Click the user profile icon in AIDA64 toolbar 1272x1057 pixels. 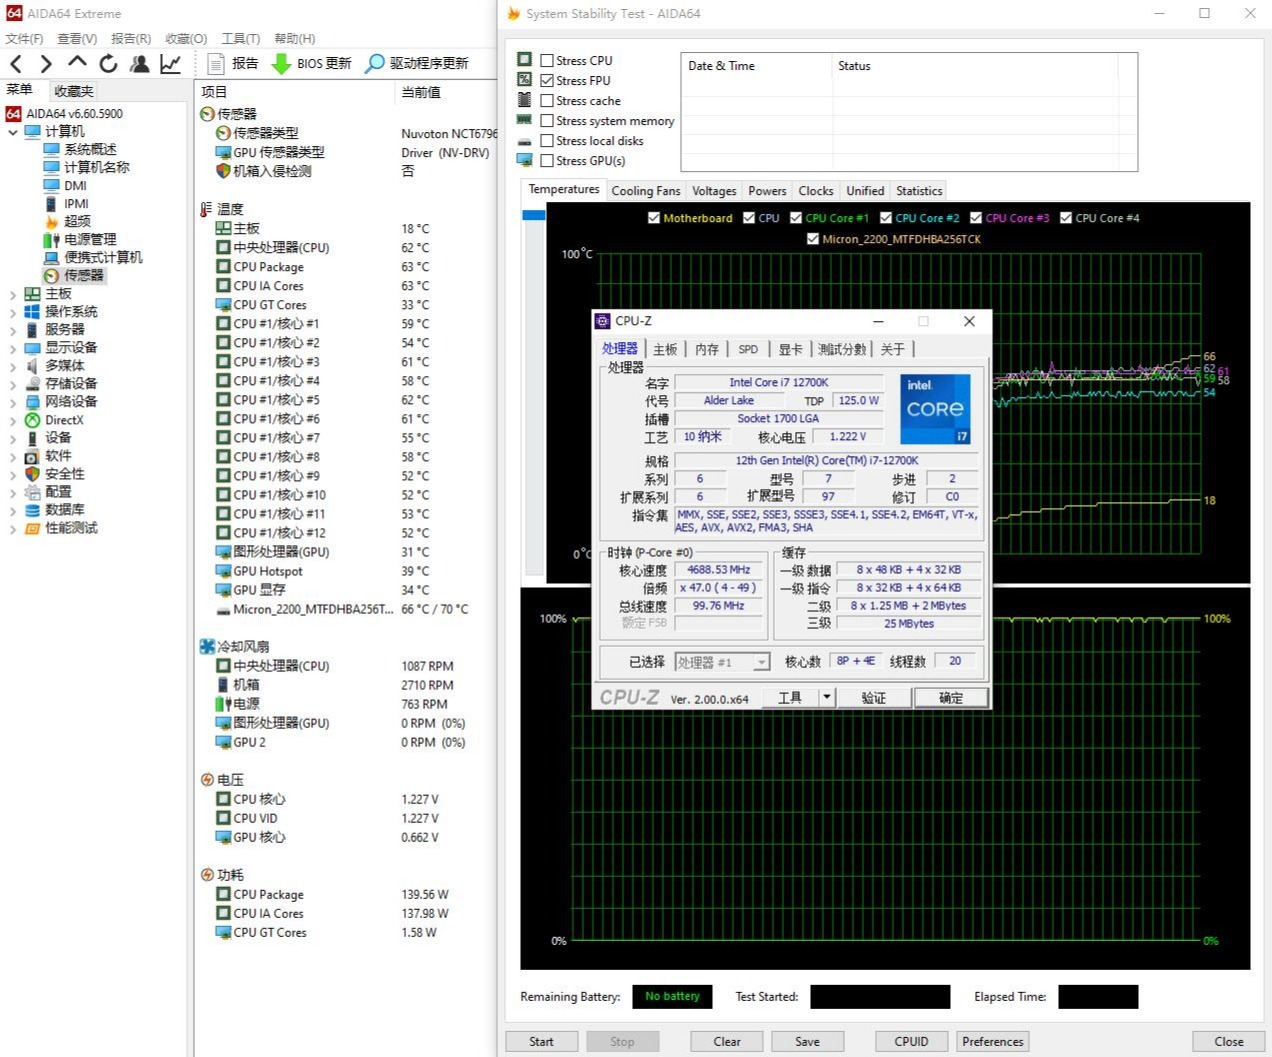[140, 64]
